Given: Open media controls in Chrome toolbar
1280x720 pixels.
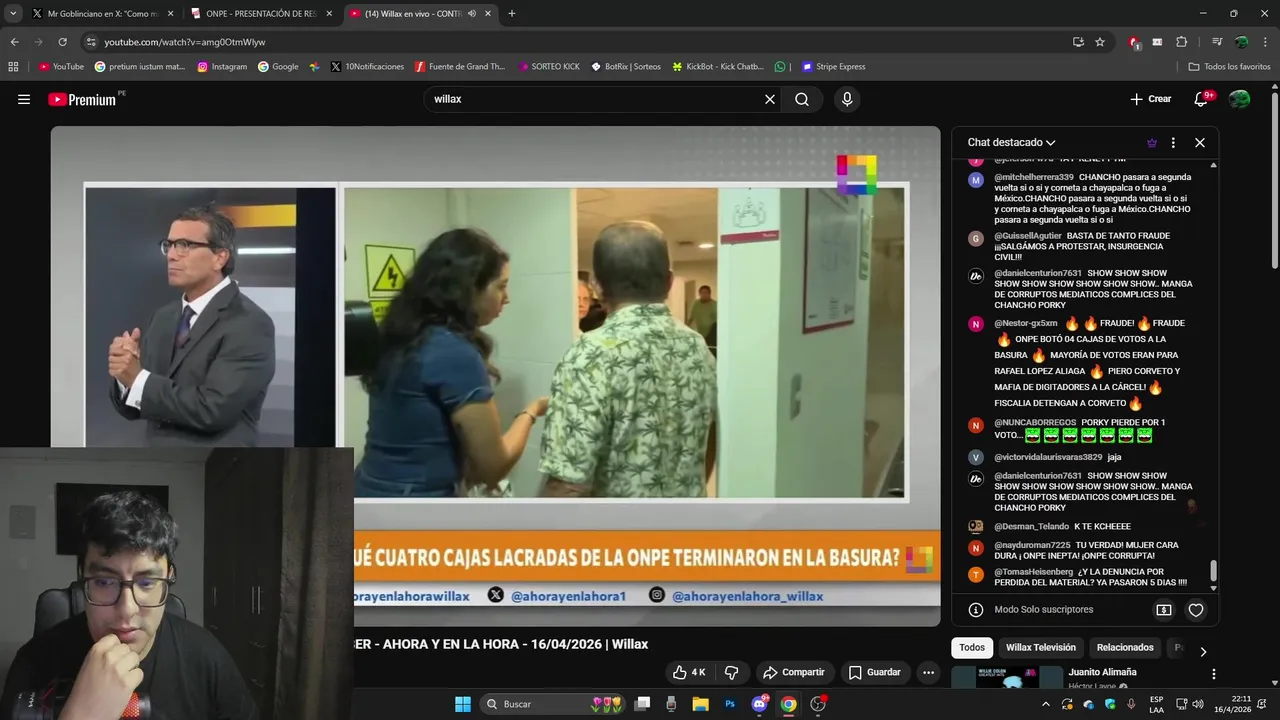Looking at the screenshot, I should click(1217, 42).
